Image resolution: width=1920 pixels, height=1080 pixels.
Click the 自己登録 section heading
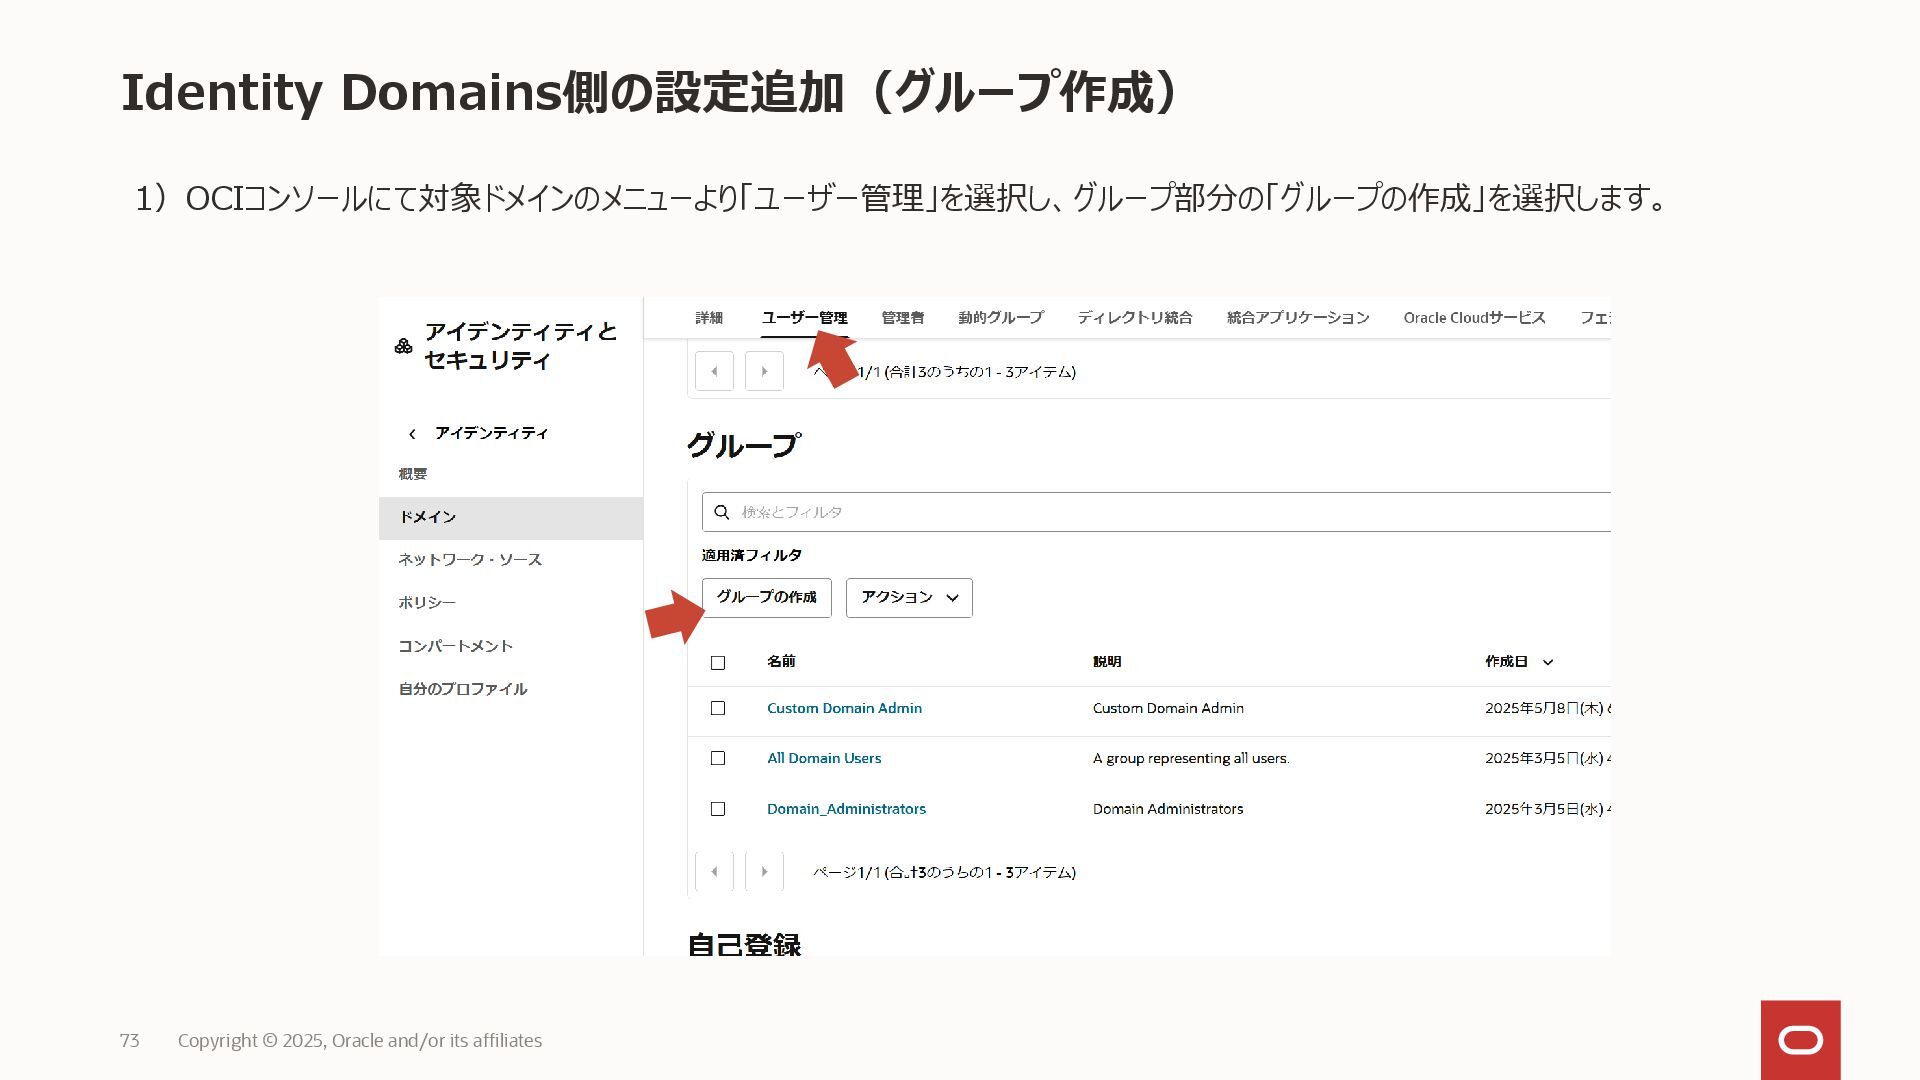(744, 944)
